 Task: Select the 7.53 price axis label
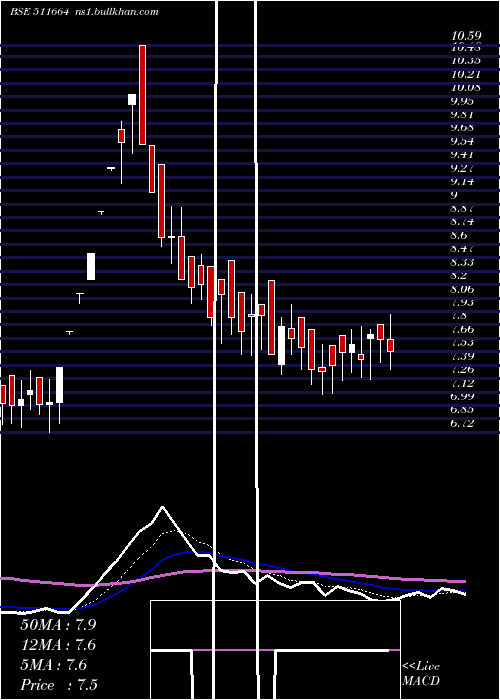click(x=462, y=342)
